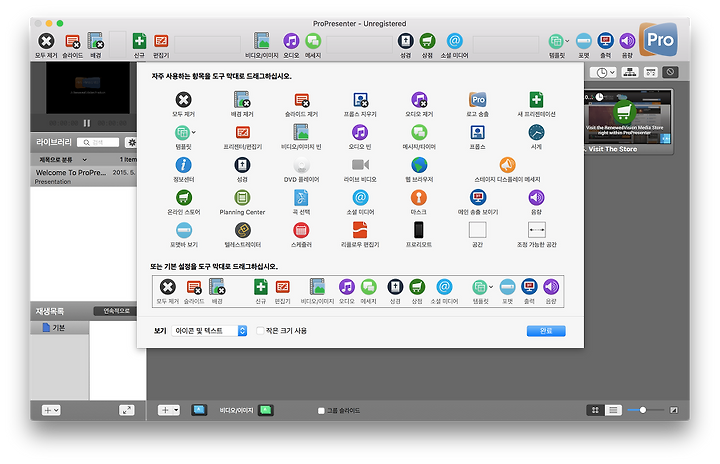Pick the Show Main Output (메인 송출 보이기) item

(x=478, y=202)
